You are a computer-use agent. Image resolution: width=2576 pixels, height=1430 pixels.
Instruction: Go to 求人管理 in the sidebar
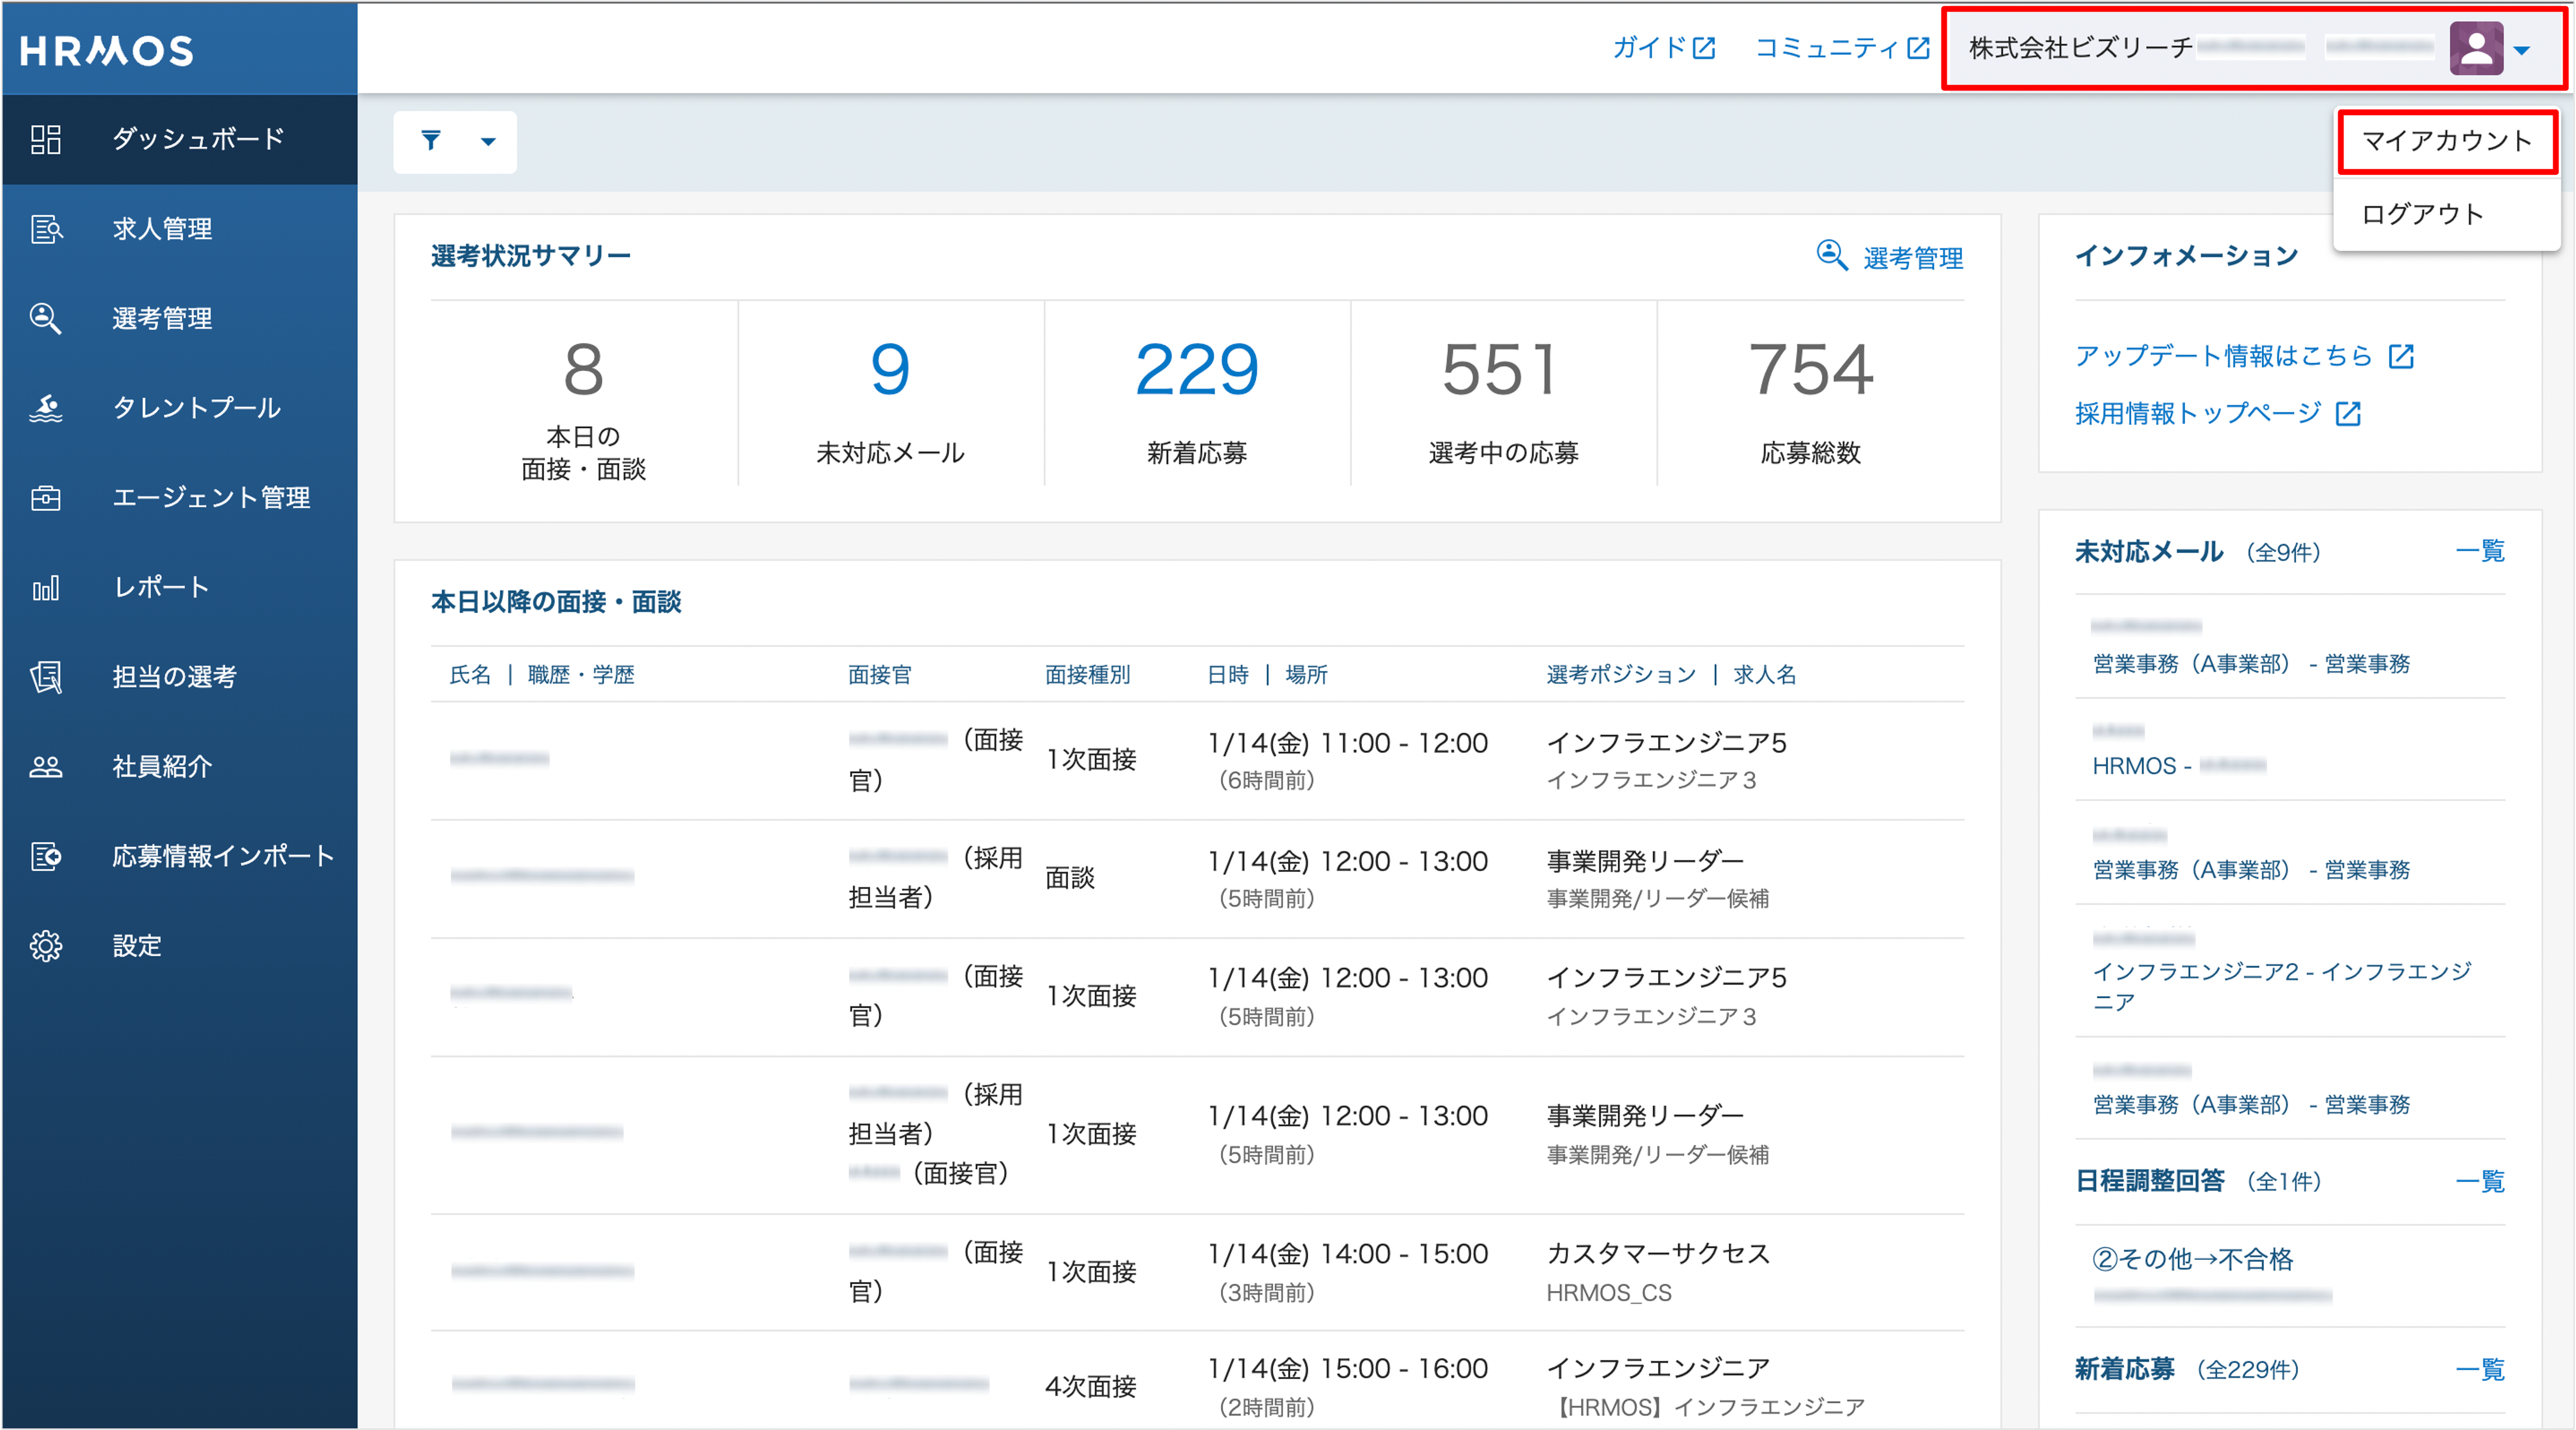180,229
